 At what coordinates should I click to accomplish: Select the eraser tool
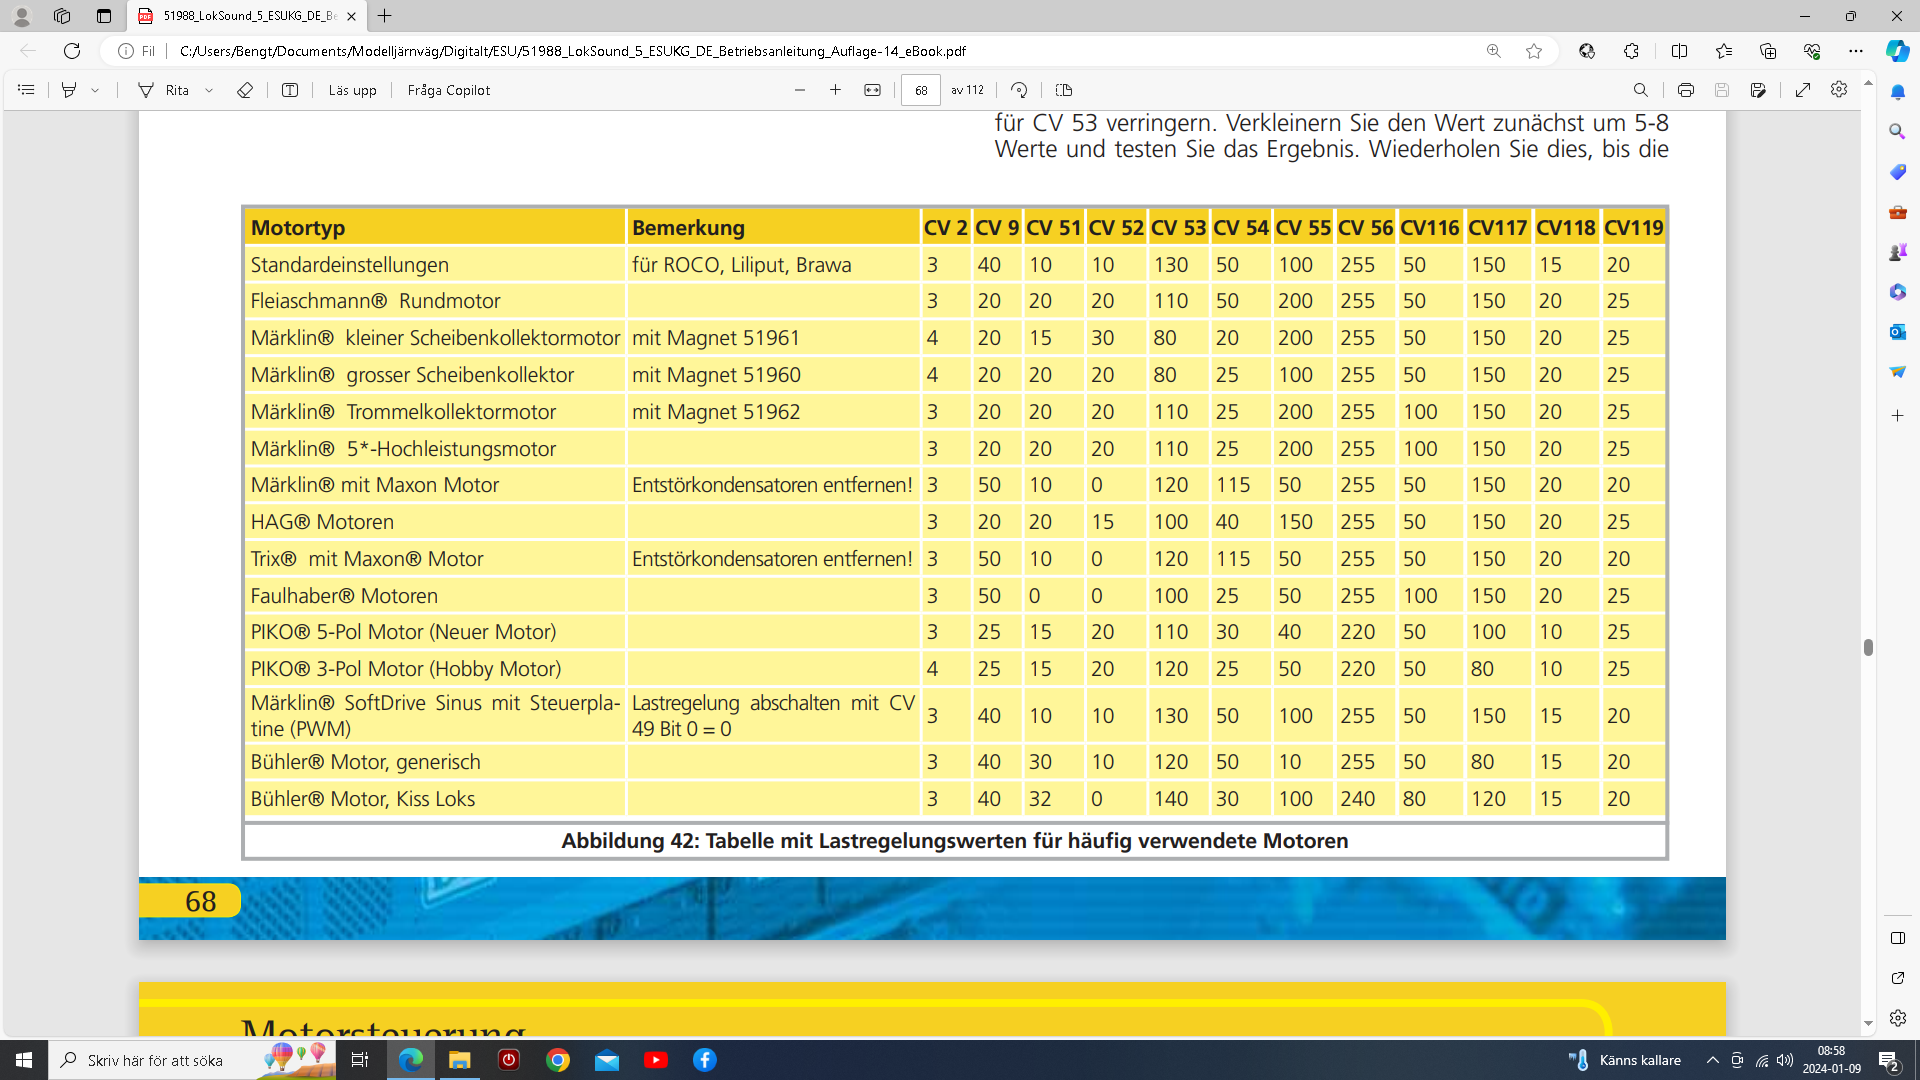(245, 90)
